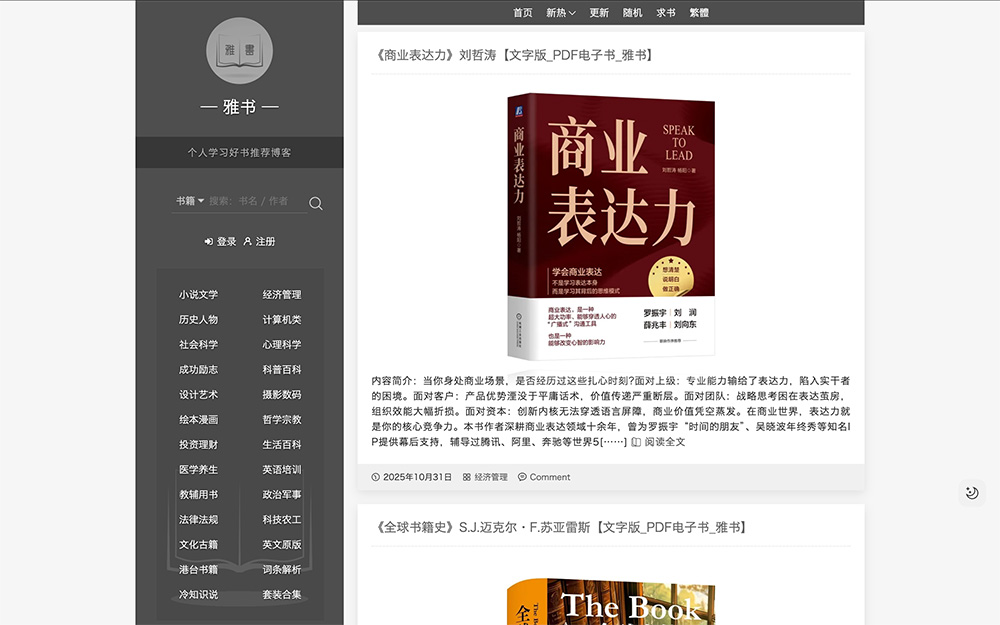
Task: Click the magnifier search icon
Action: (x=315, y=202)
